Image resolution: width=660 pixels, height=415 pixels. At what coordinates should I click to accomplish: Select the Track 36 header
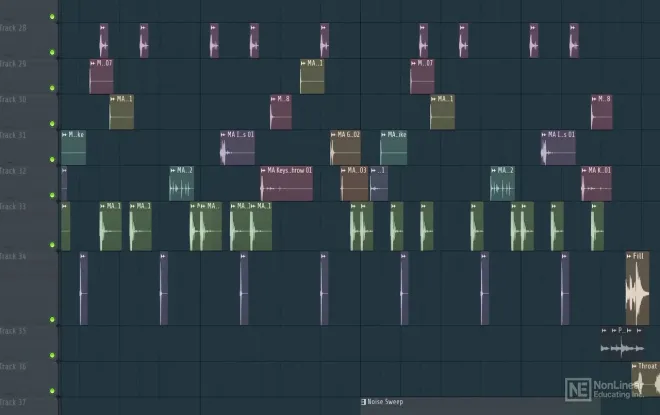(14, 367)
